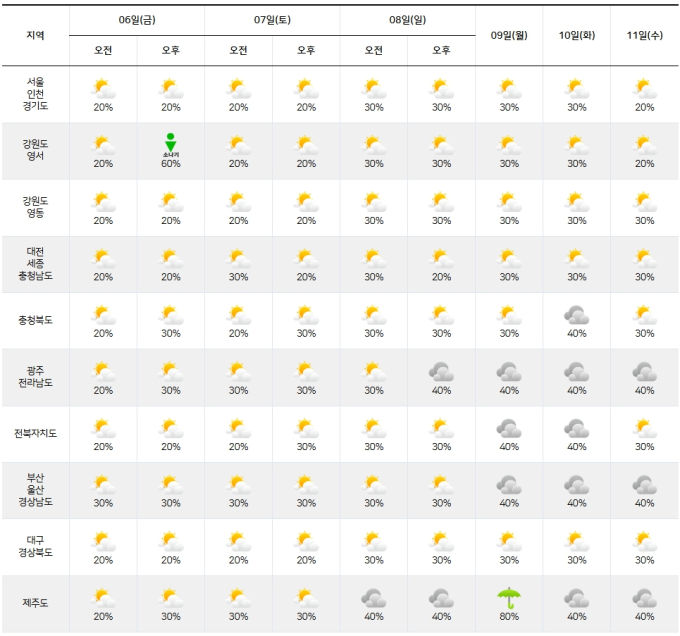Click the partly cloudy icon for 대구 경상북도 on 09일(월)
This screenshot has height=636, width=680.
pyautogui.click(x=509, y=542)
